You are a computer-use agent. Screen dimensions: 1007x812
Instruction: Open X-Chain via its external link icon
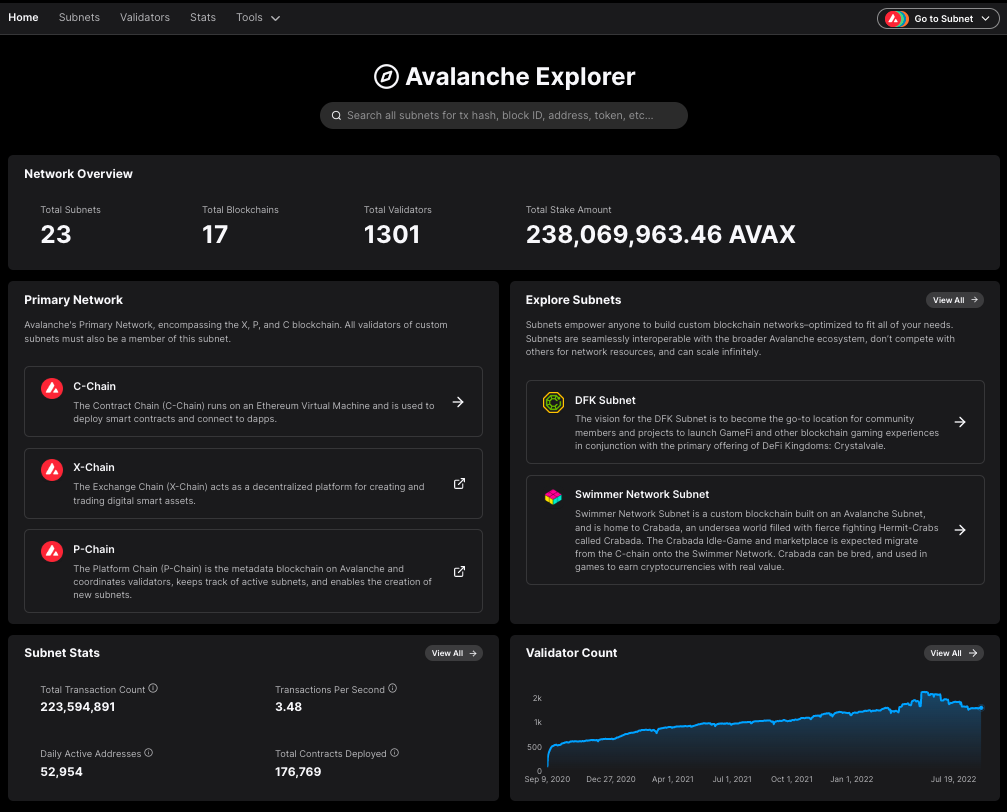pyautogui.click(x=459, y=483)
